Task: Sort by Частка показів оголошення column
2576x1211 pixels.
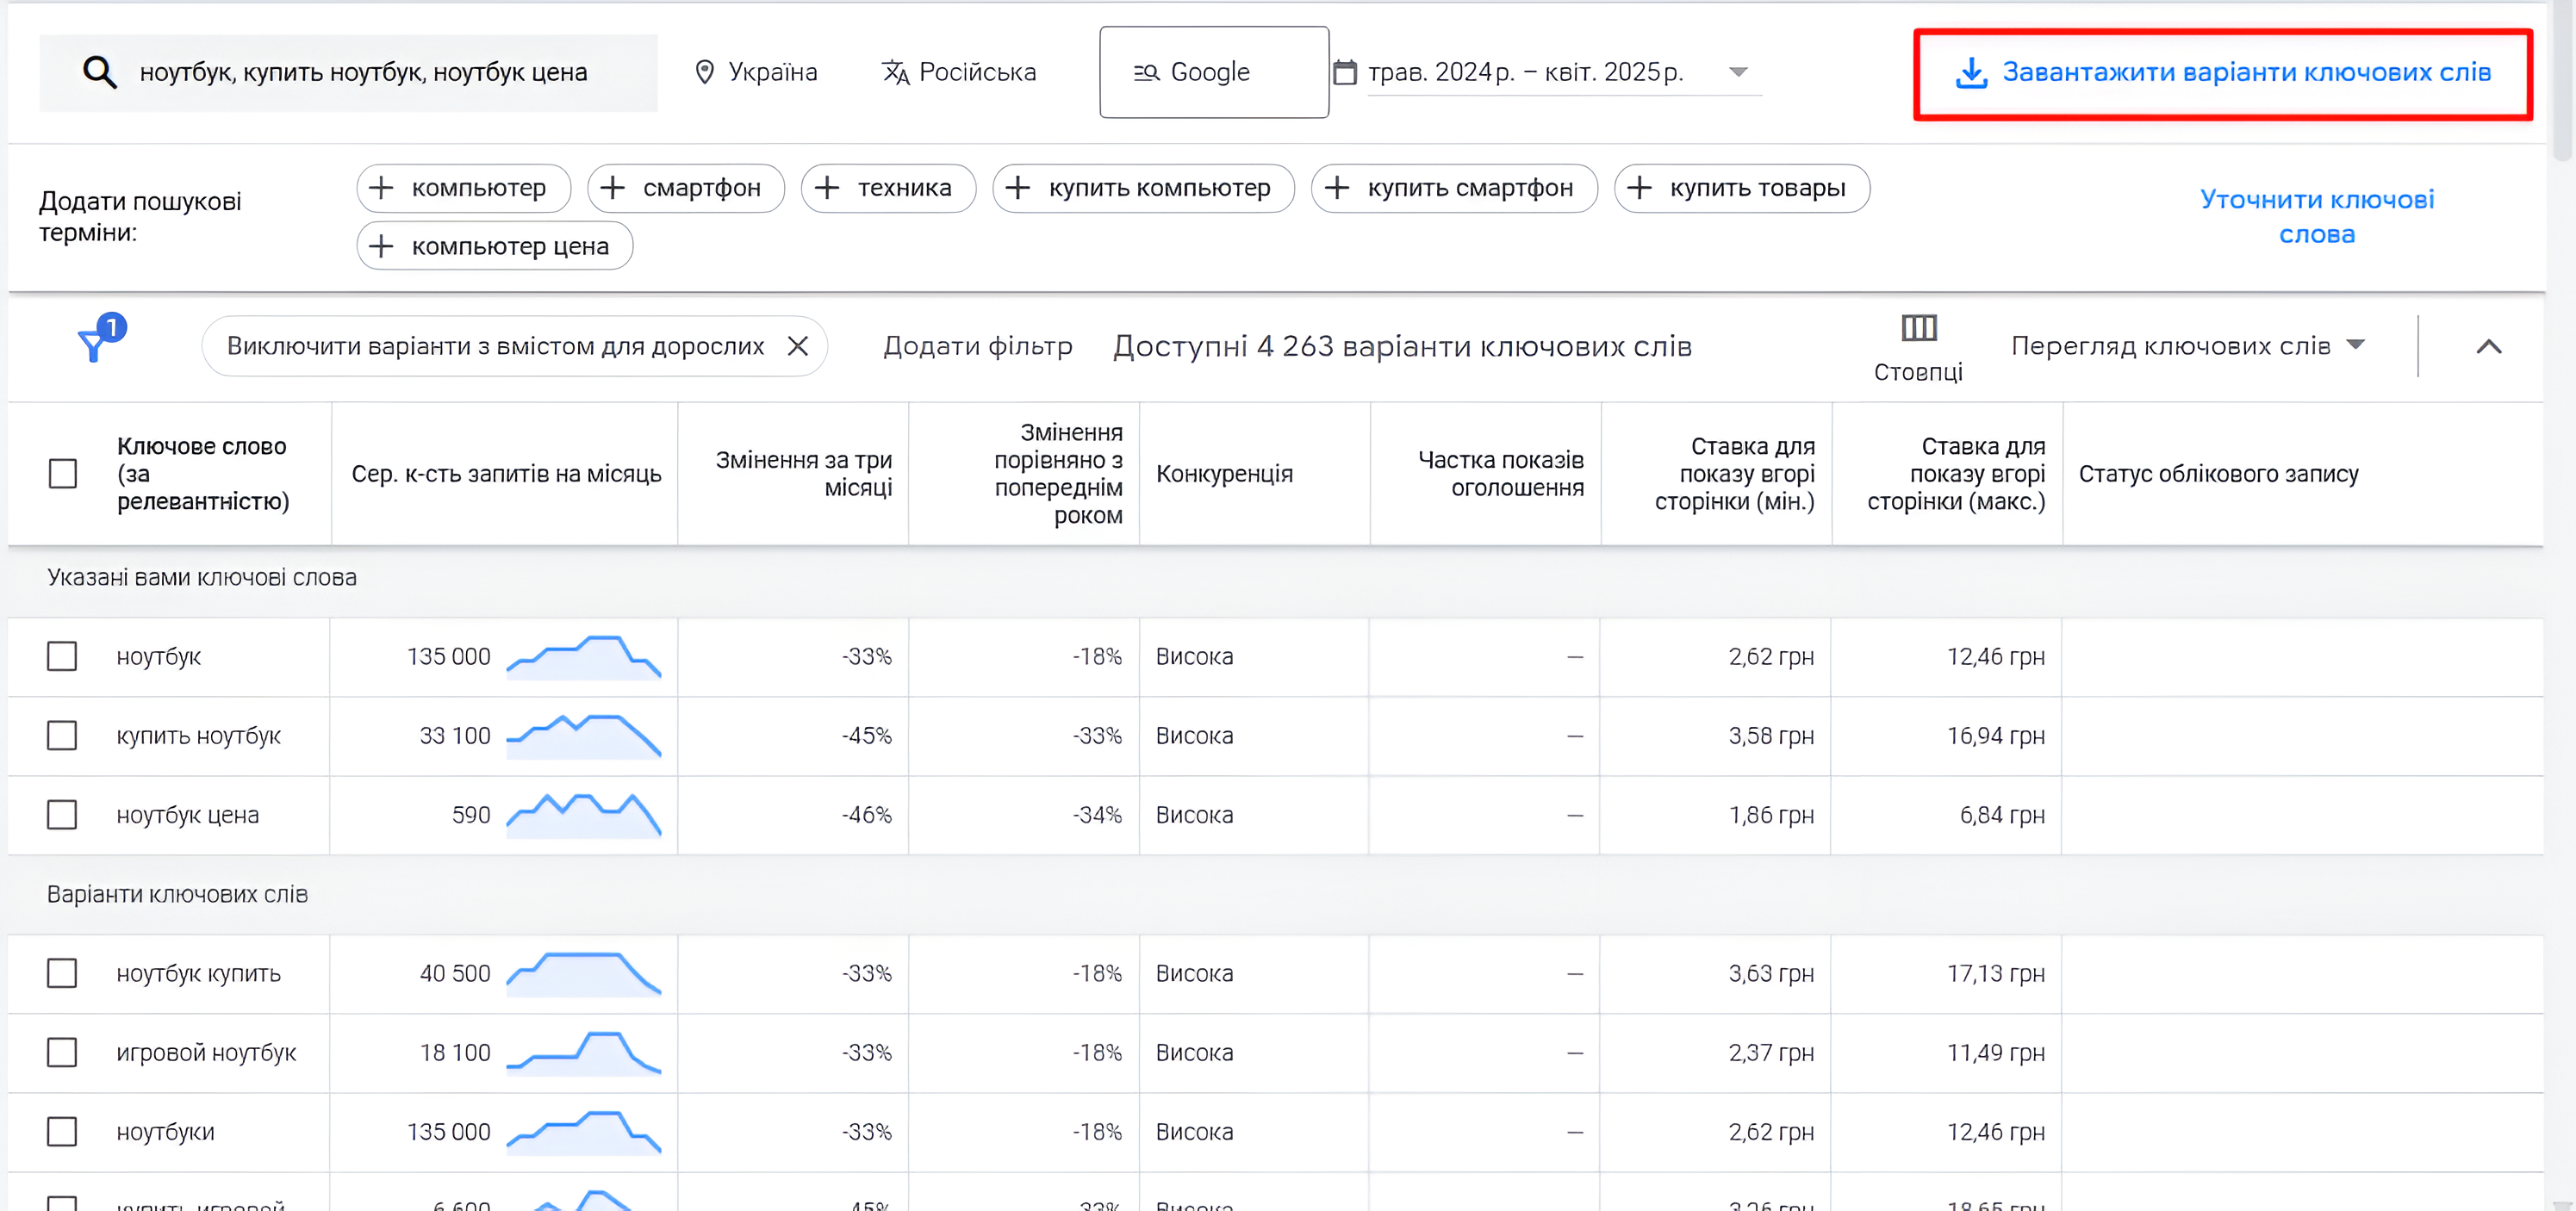Action: (1501, 473)
